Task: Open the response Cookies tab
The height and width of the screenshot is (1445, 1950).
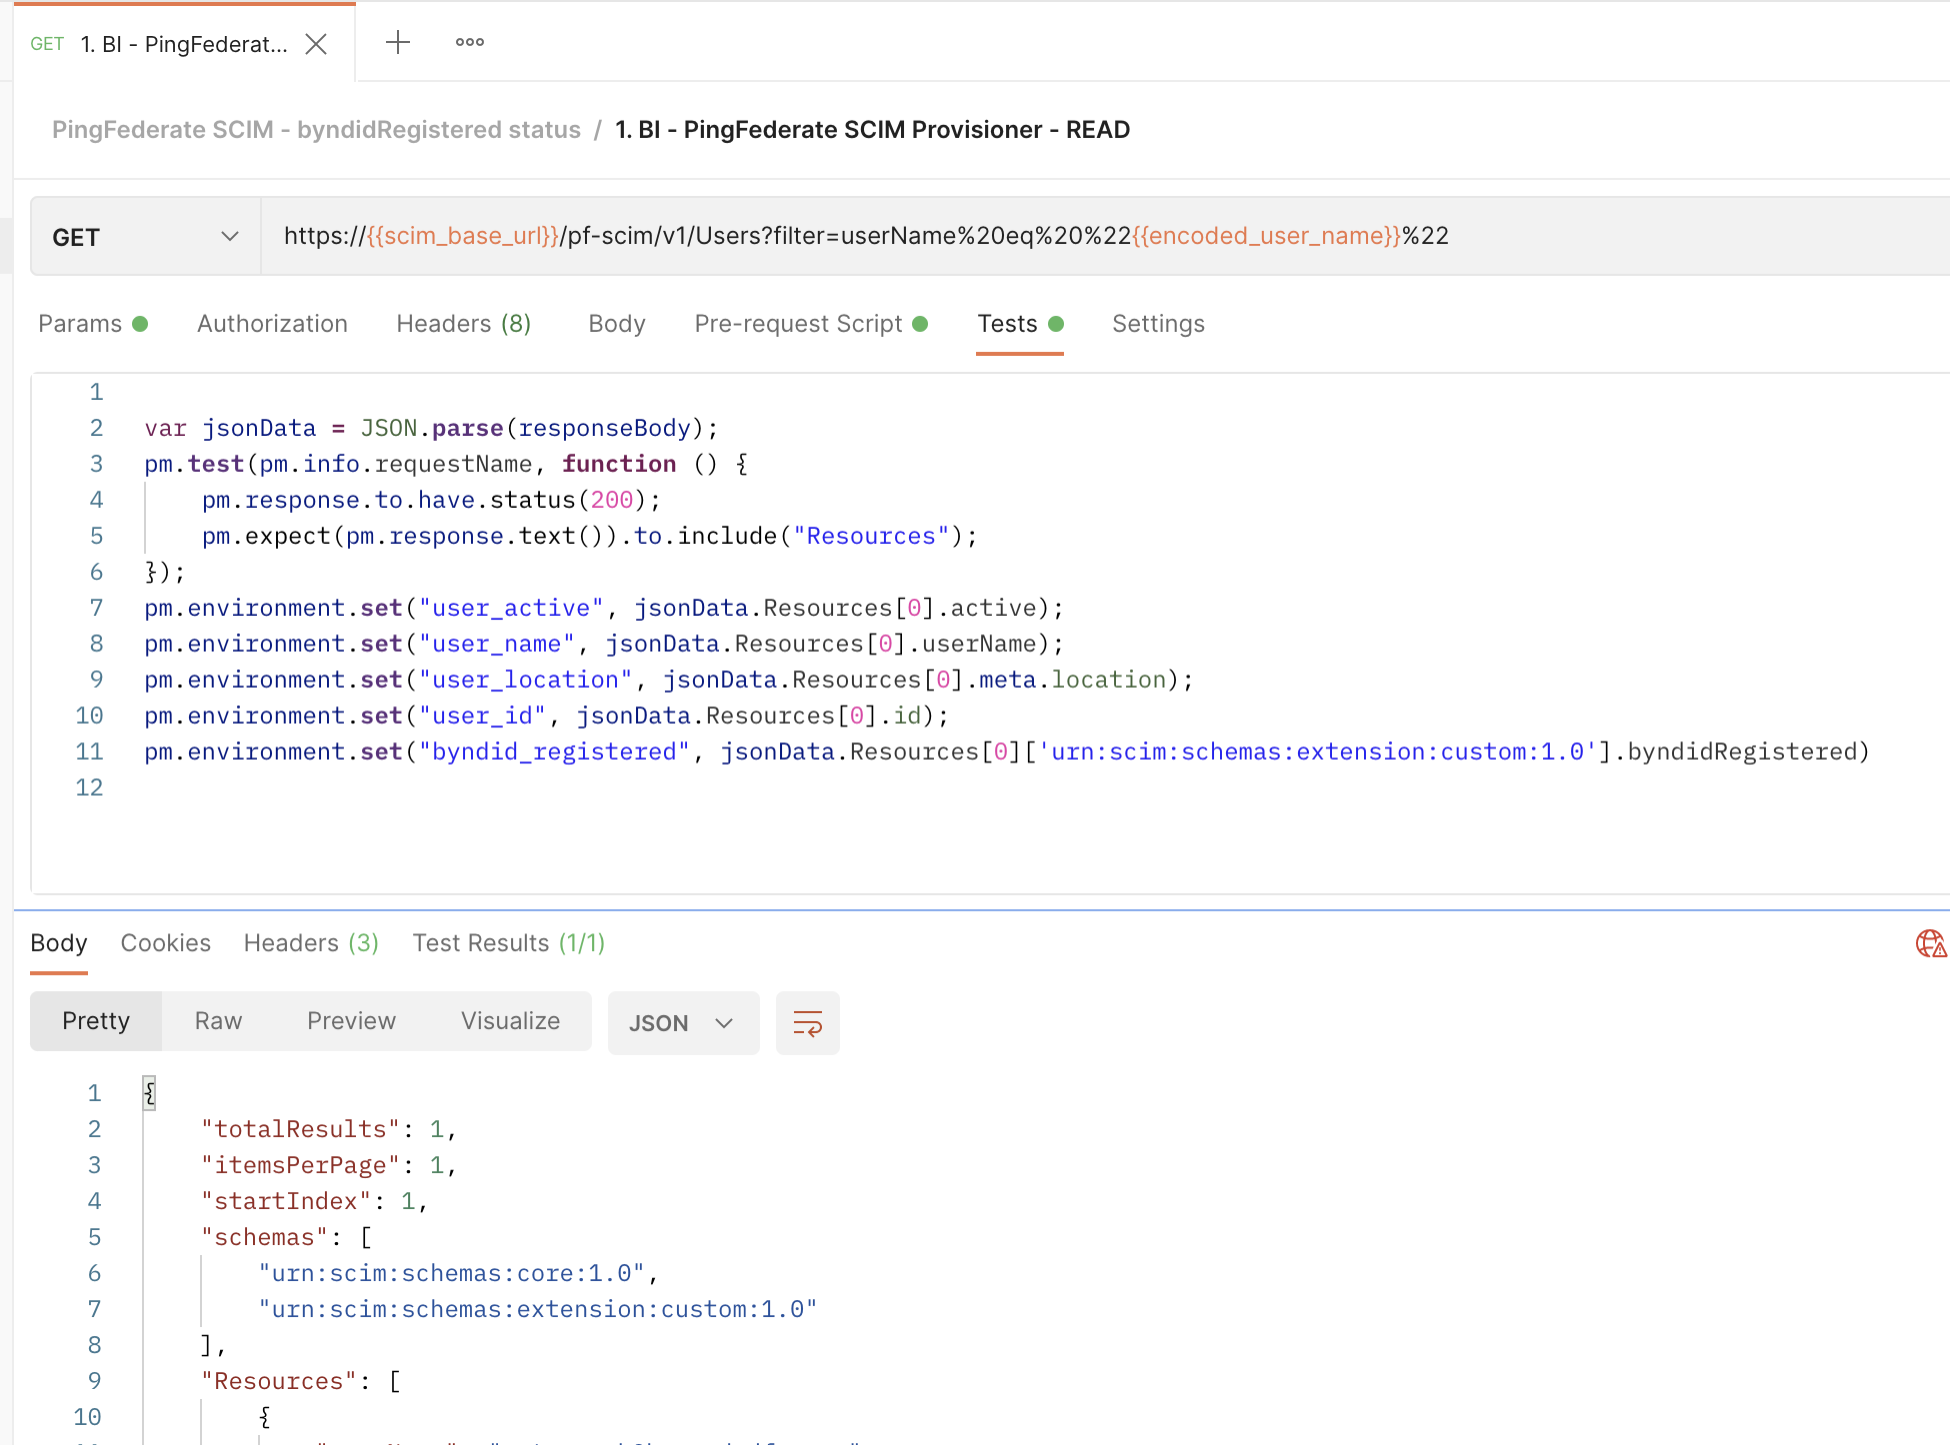Action: coord(165,943)
